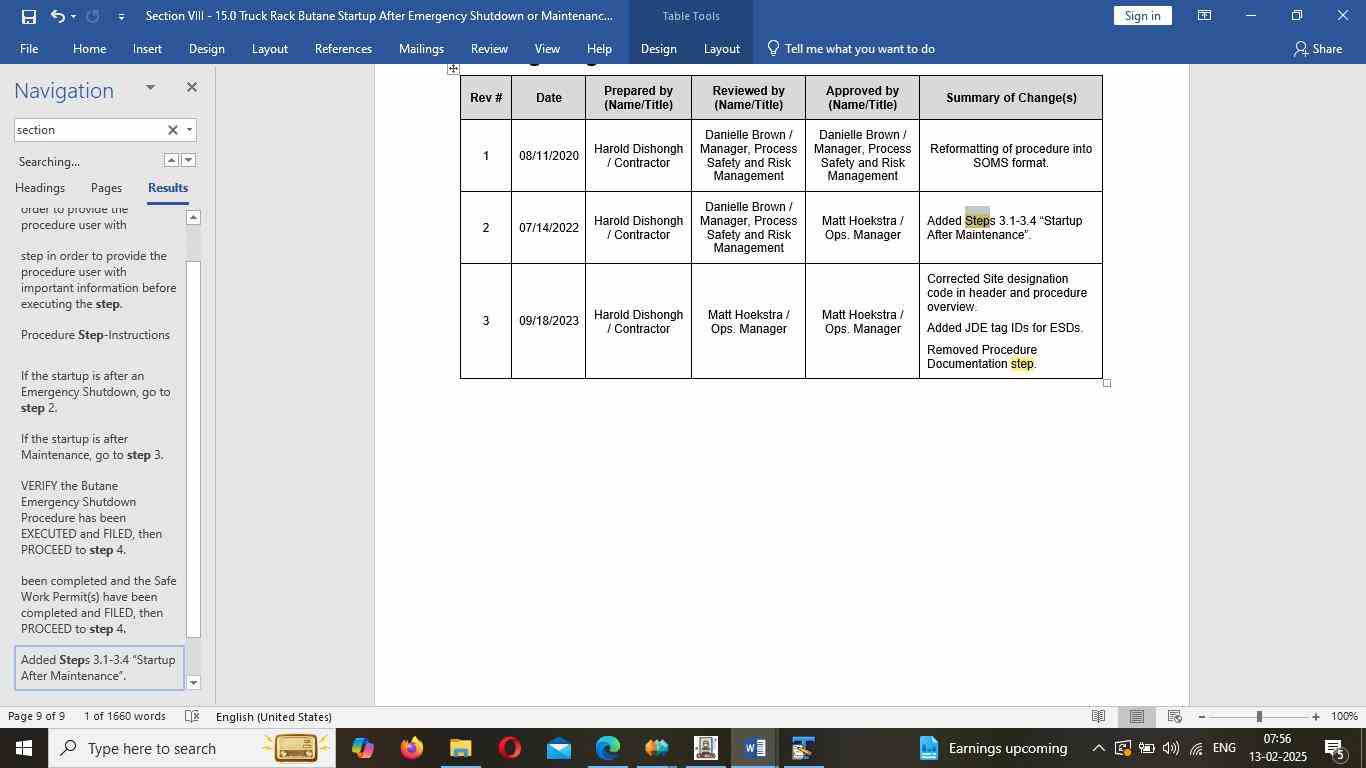Open Firefox from the taskbar
The width and height of the screenshot is (1366, 768).
pos(411,748)
